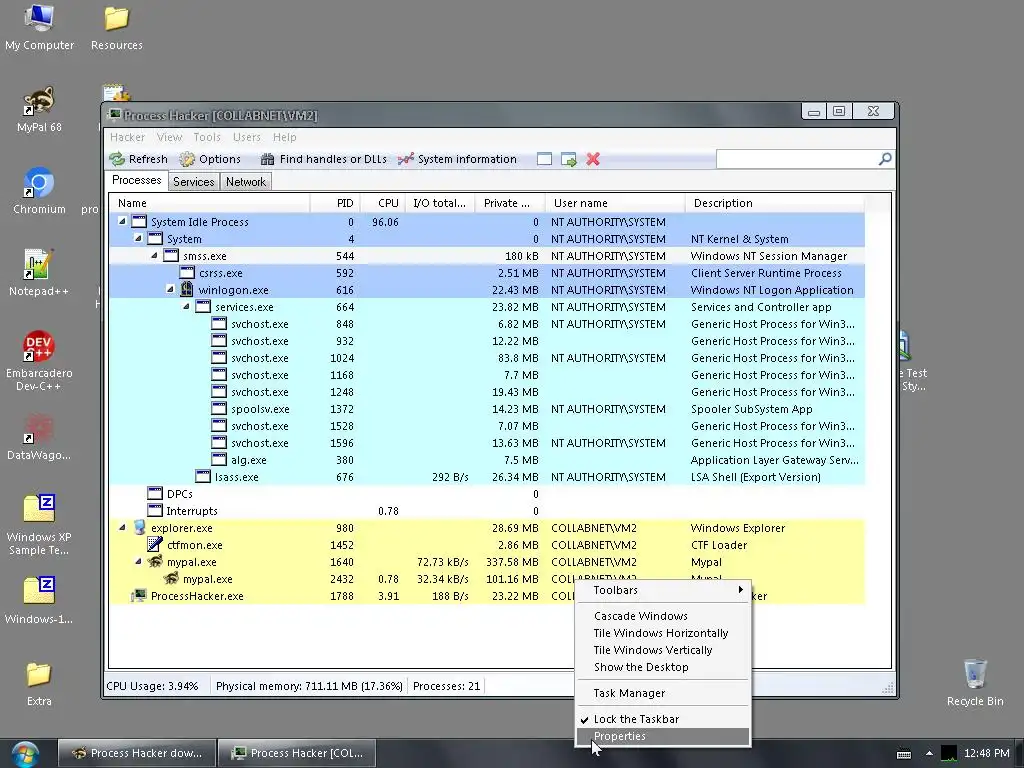Select Properties in context menu

point(663,736)
